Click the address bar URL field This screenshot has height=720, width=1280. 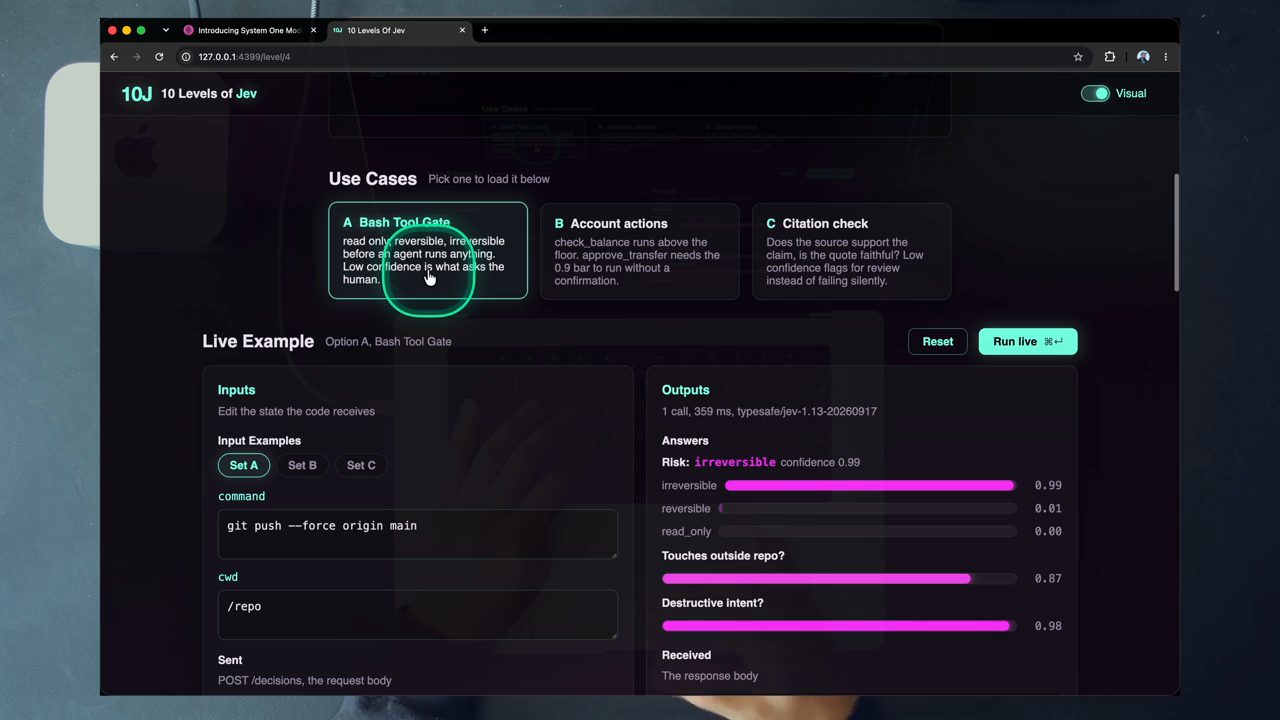620,57
